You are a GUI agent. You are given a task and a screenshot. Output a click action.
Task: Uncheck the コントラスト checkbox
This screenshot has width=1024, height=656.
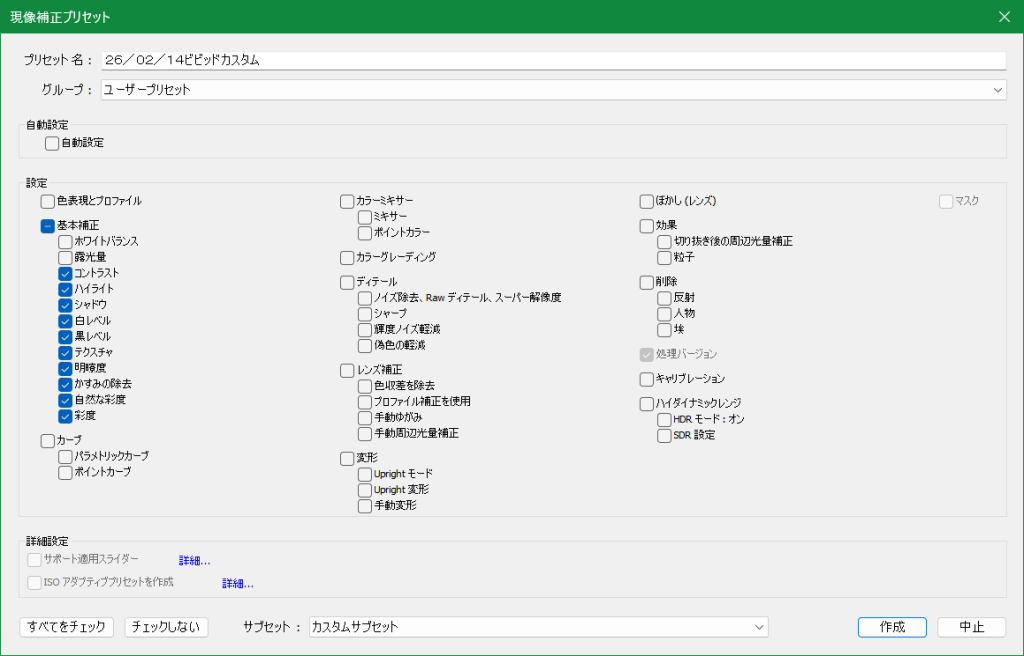(65, 273)
